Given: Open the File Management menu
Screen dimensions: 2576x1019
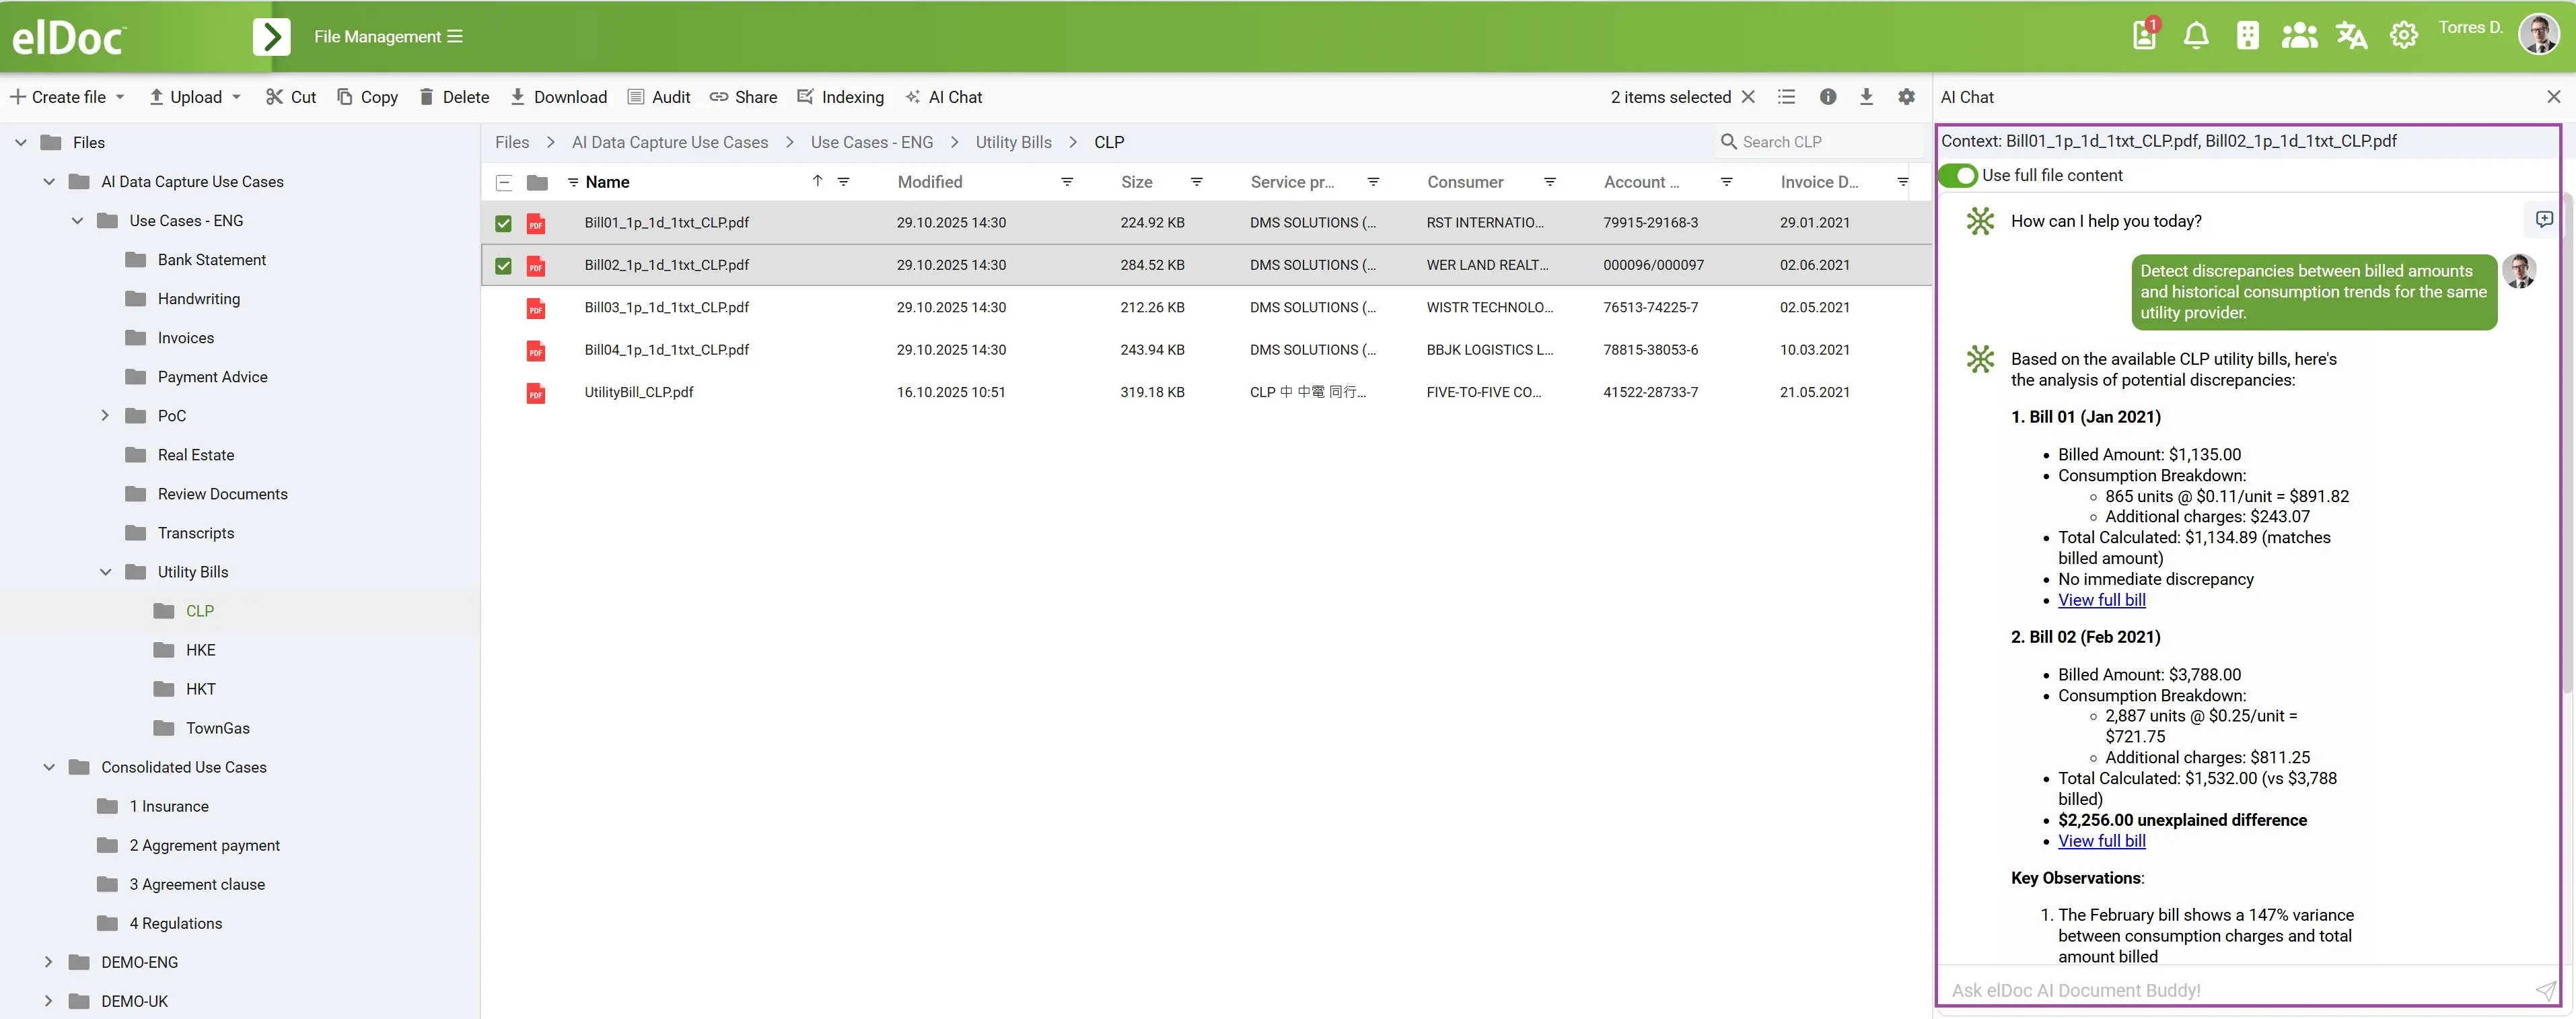Looking at the screenshot, I should click(x=388, y=37).
